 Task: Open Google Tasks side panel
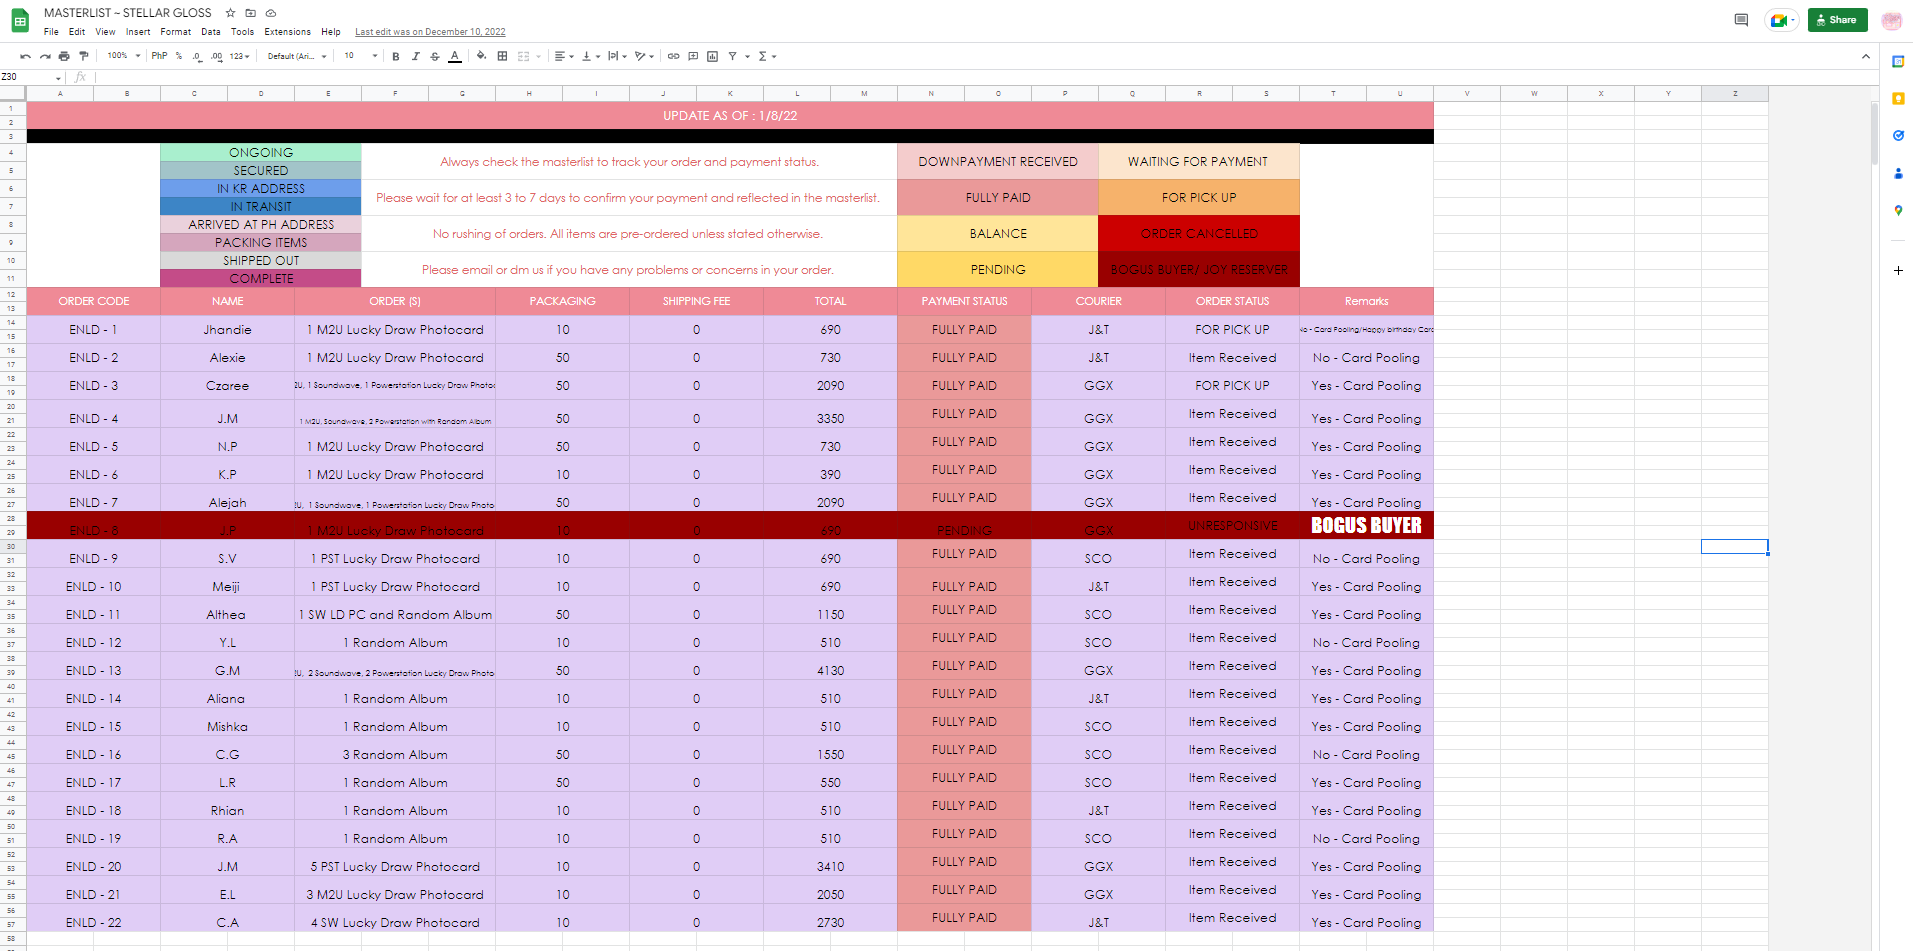1898,135
